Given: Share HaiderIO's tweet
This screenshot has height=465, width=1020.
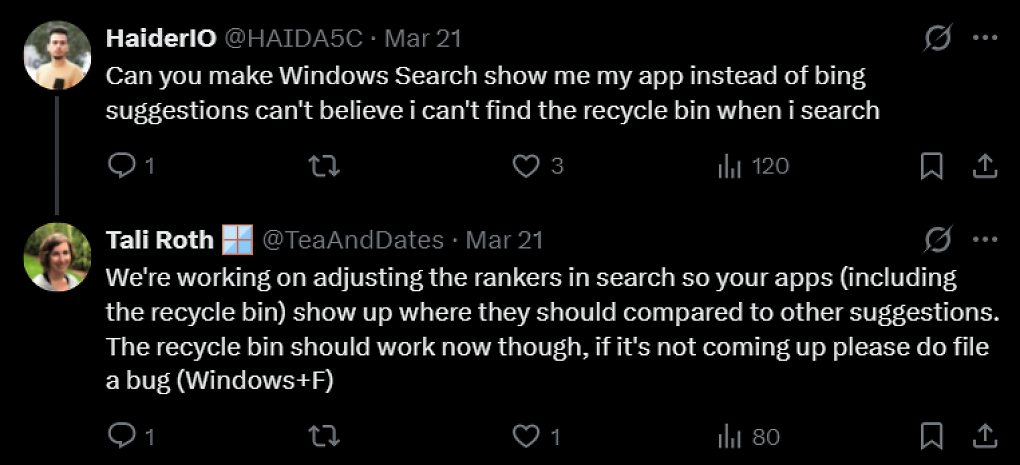Looking at the screenshot, I should [x=985, y=167].
